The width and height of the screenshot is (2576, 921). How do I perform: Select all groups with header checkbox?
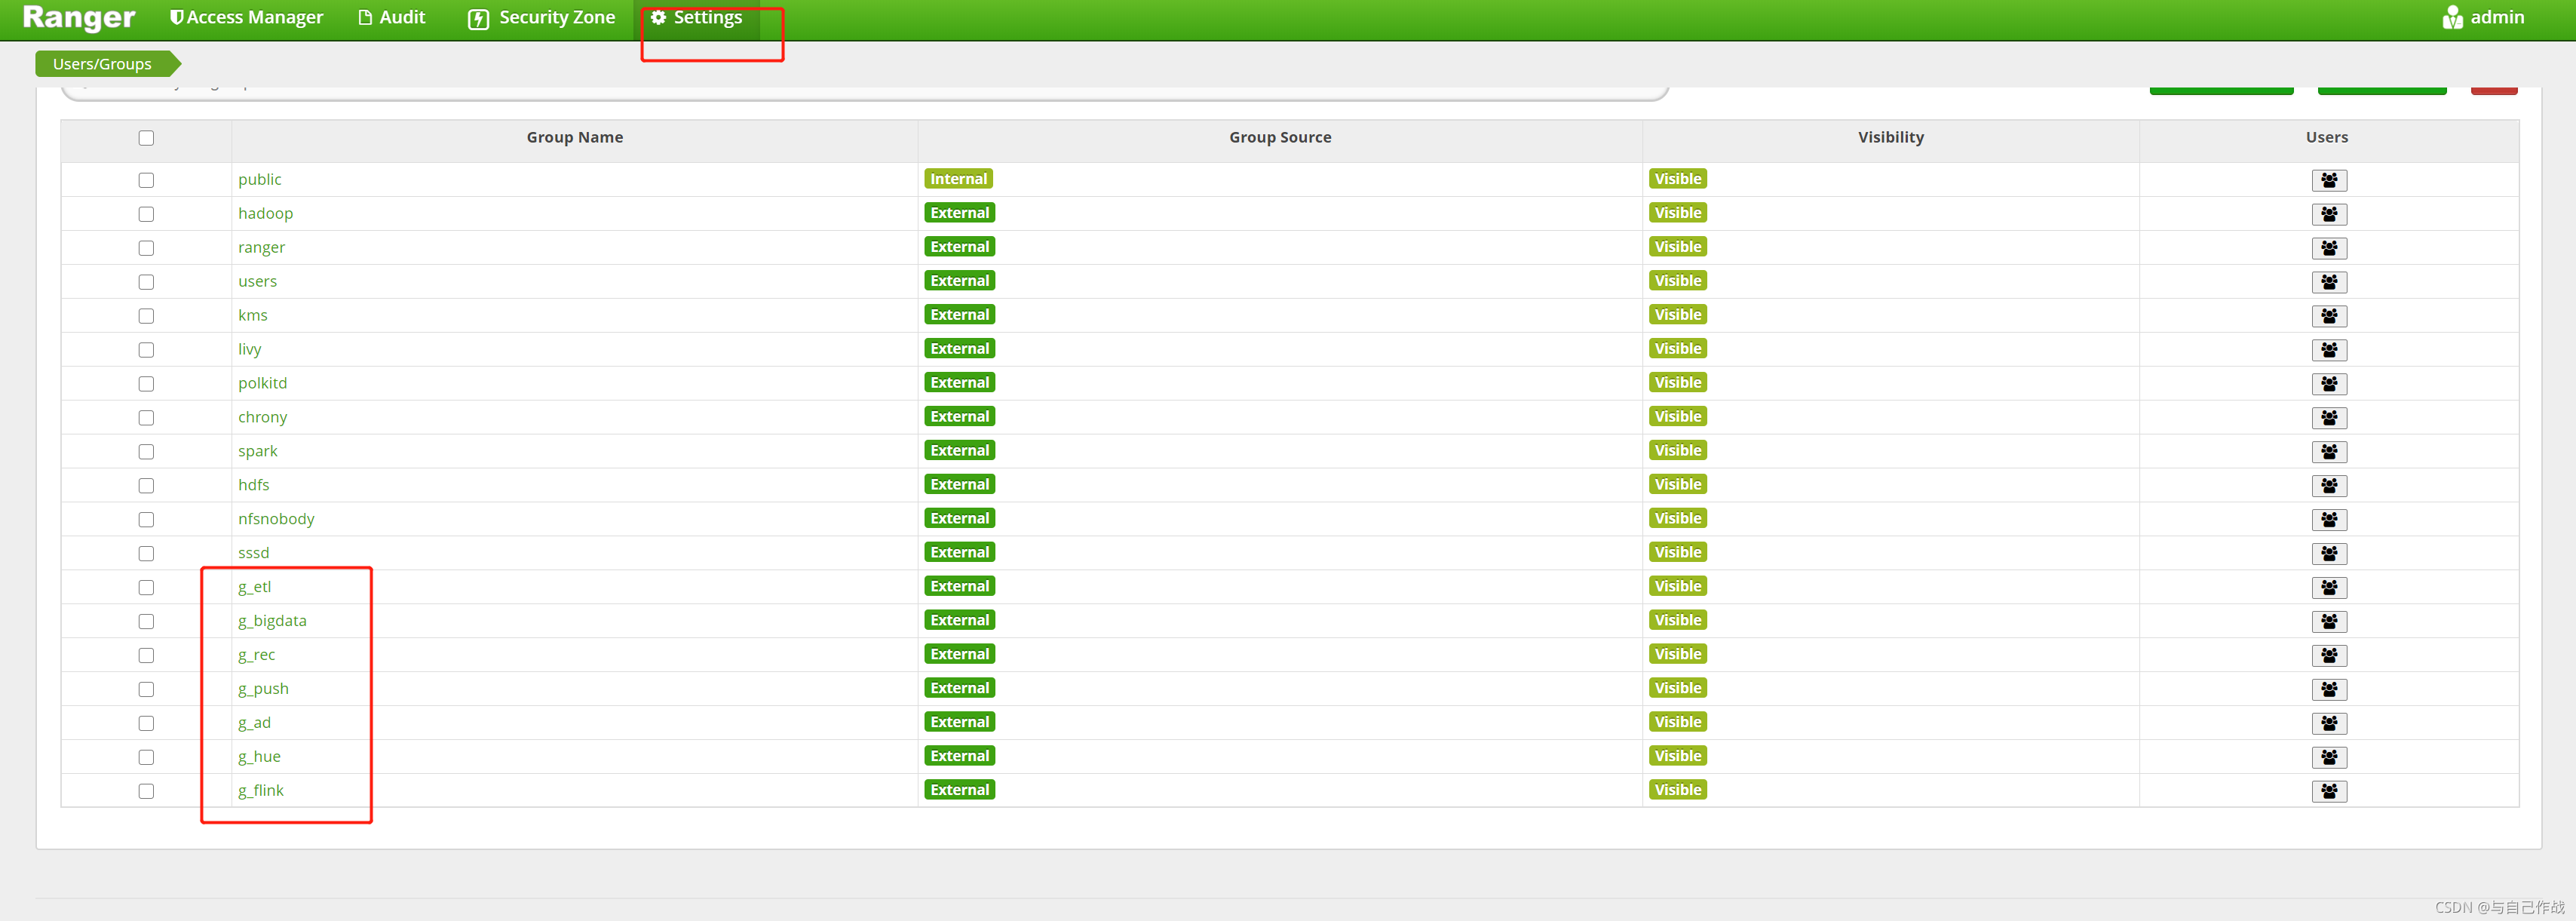coord(146,138)
